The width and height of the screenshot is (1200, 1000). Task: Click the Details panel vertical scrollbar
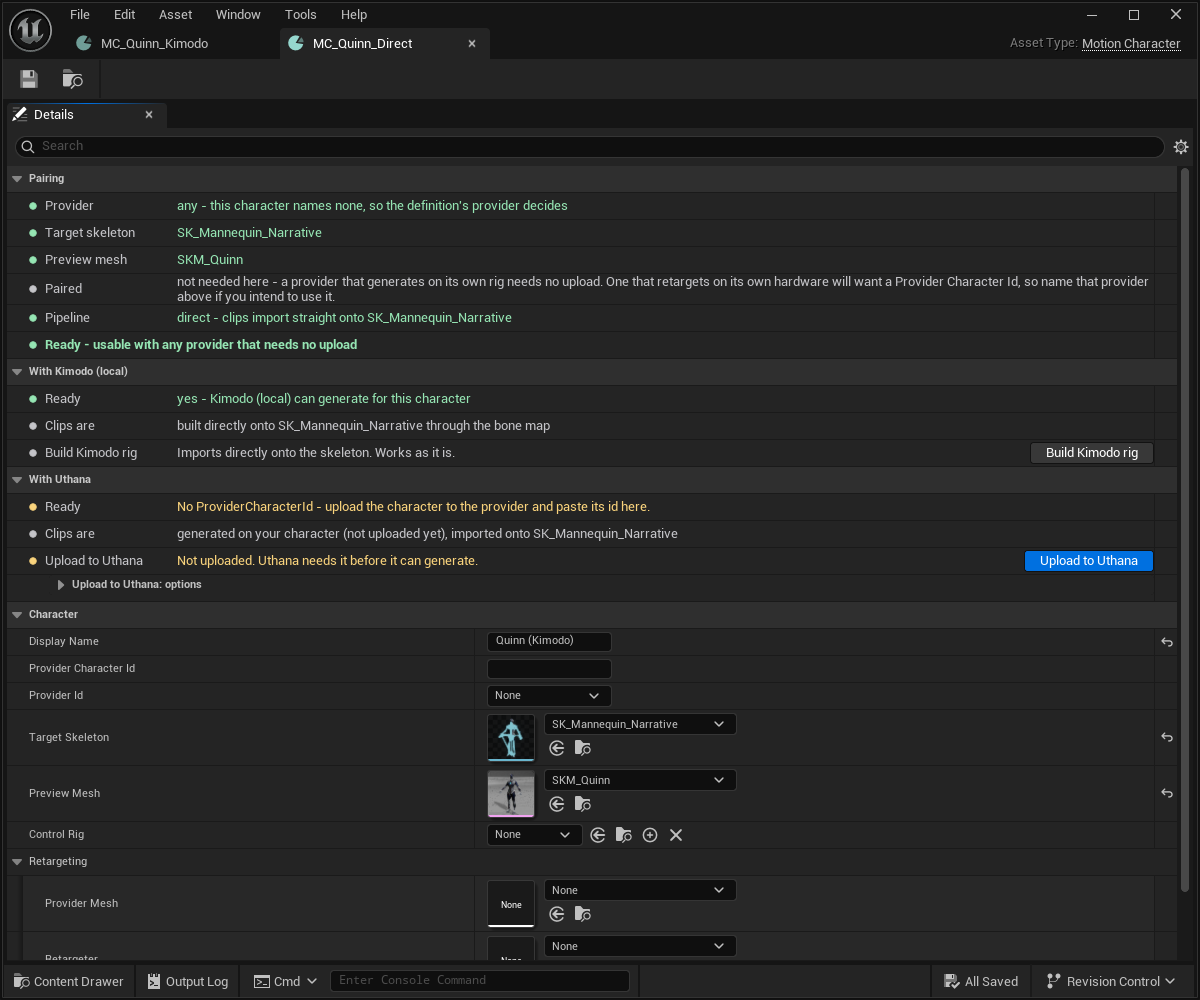(1185, 530)
